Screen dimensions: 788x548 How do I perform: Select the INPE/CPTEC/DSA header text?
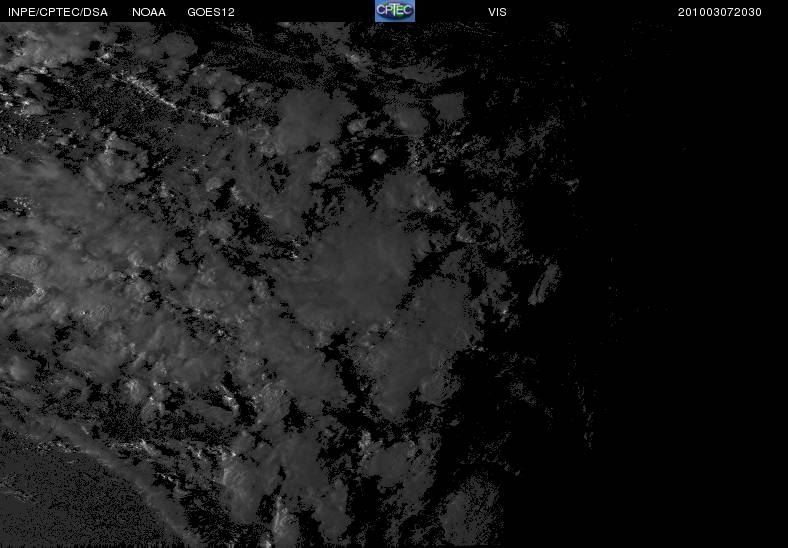point(58,12)
